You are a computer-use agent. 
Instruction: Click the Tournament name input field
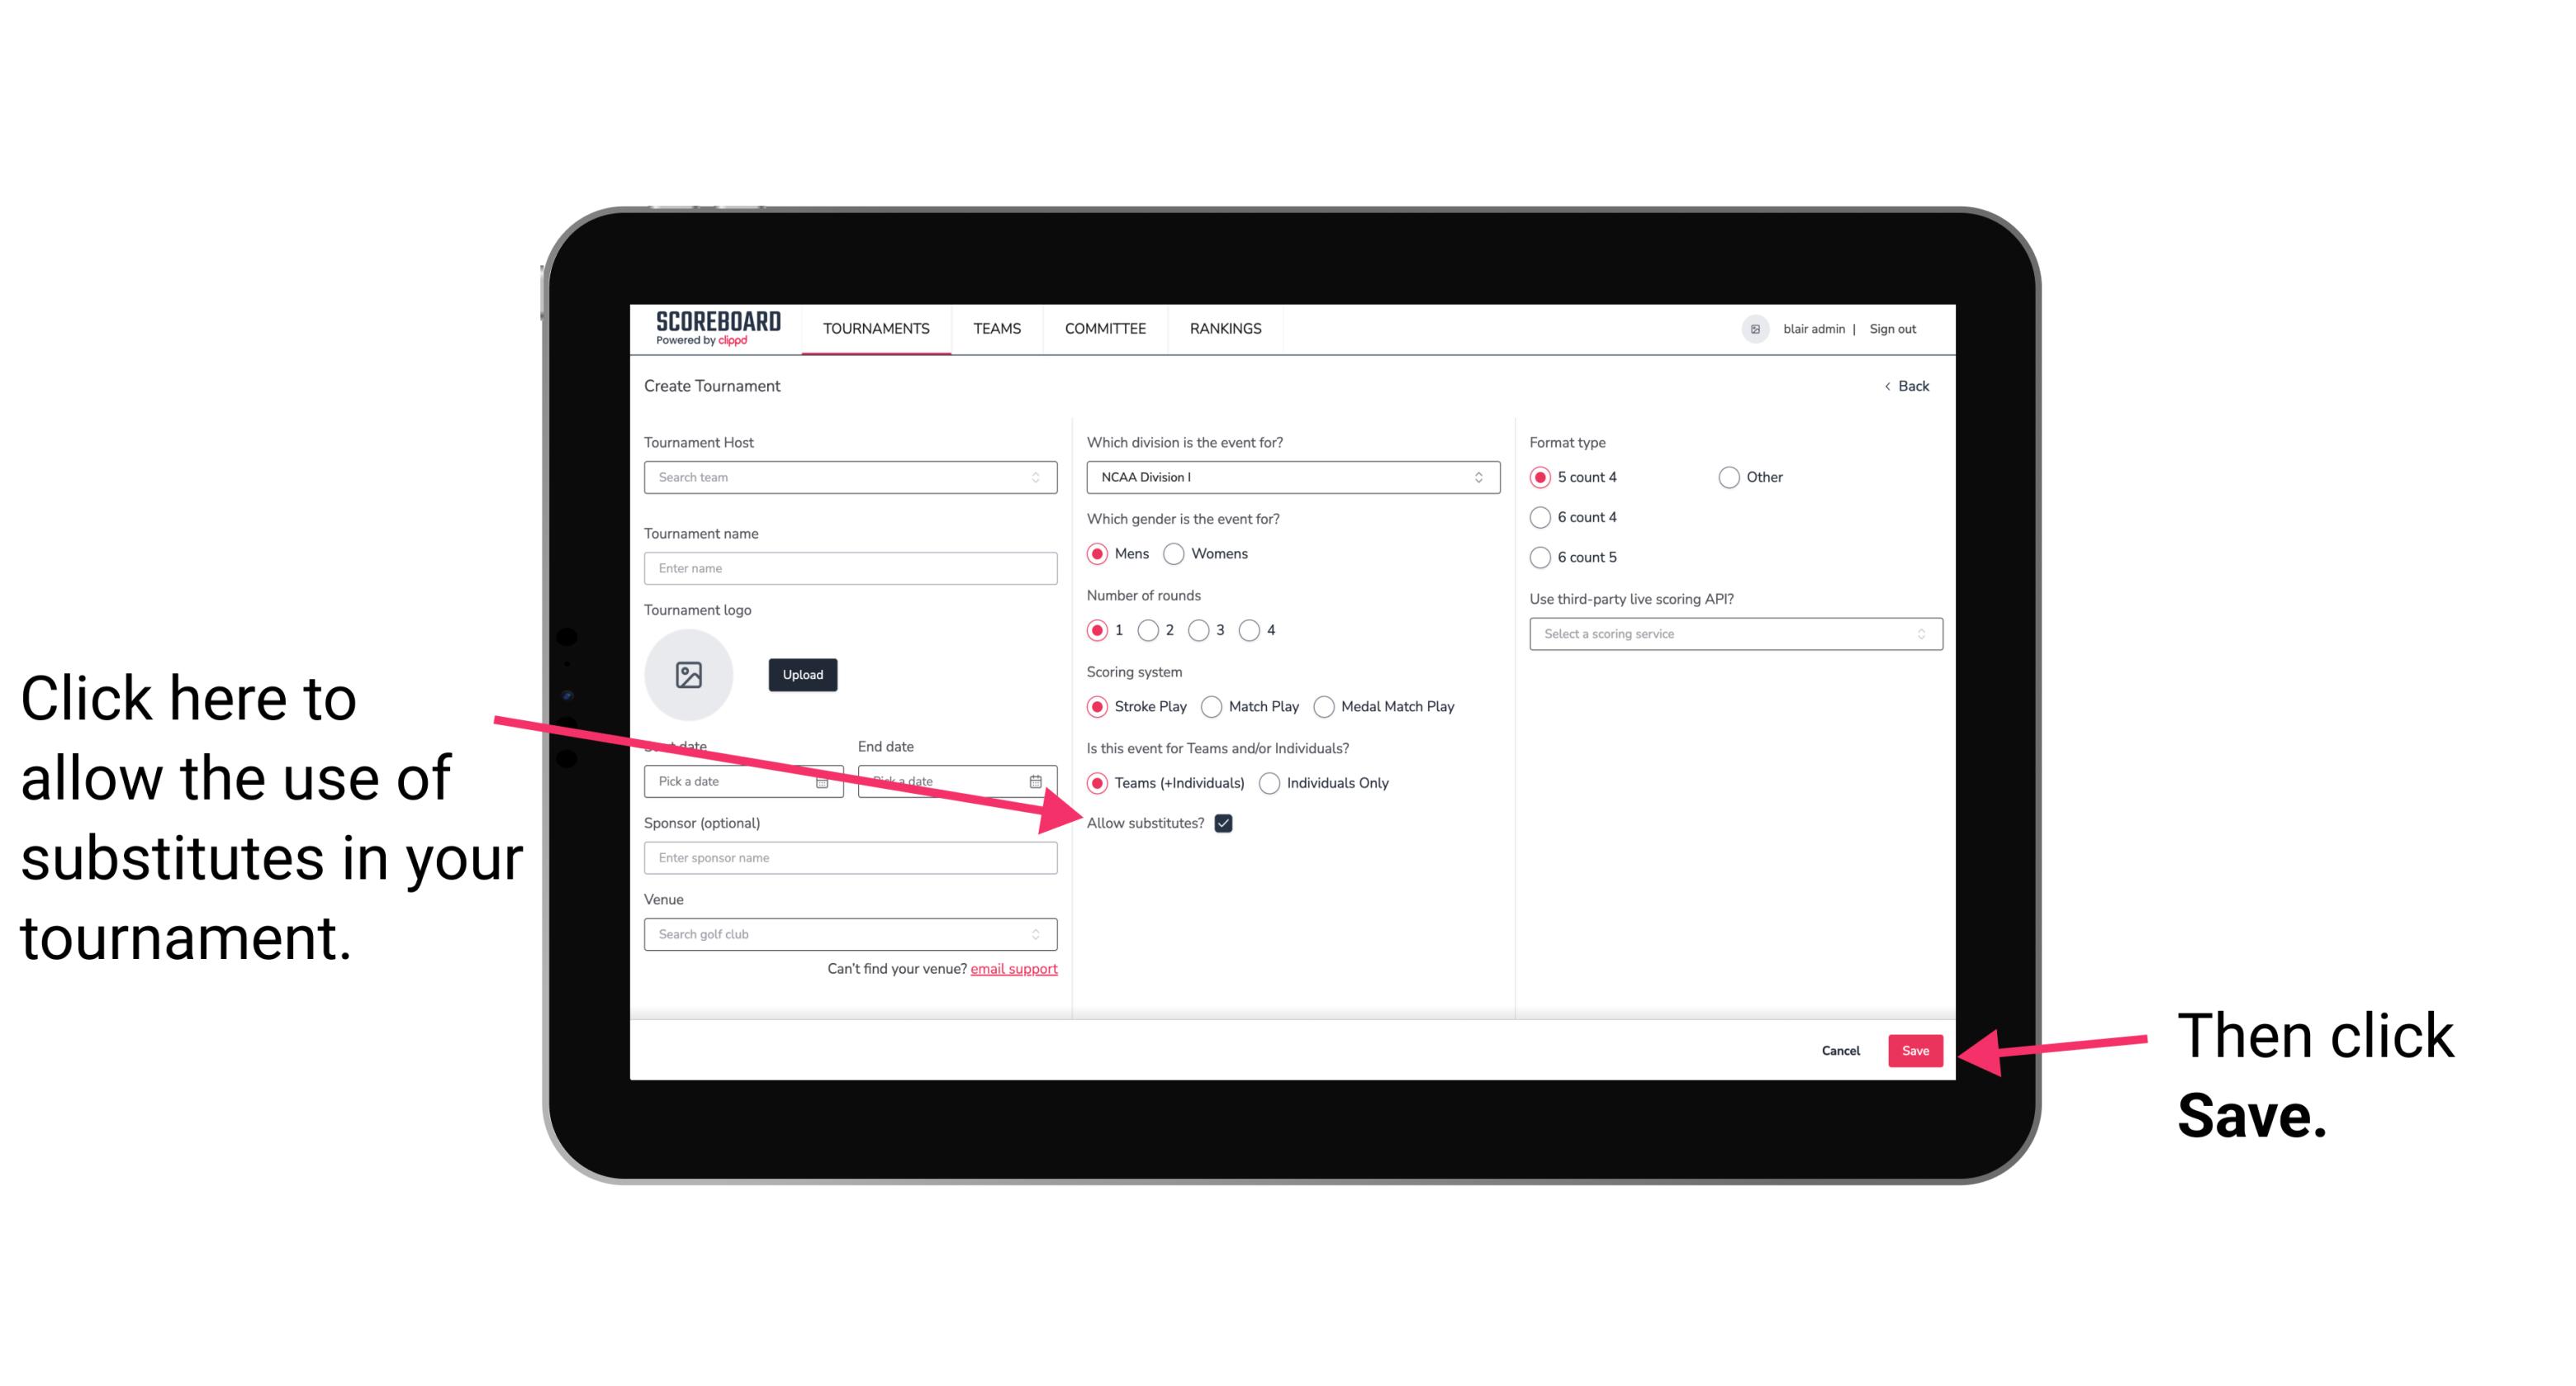[x=850, y=567]
